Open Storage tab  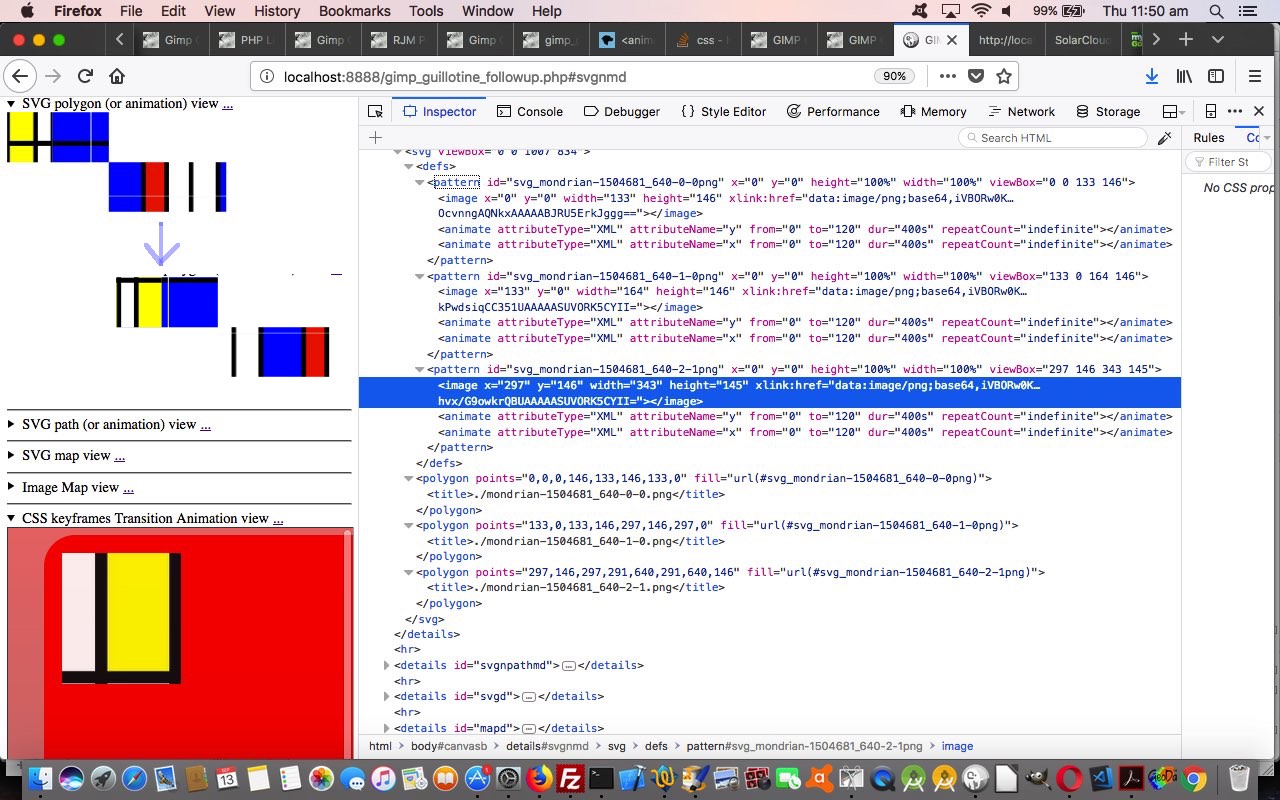tap(1108, 111)
